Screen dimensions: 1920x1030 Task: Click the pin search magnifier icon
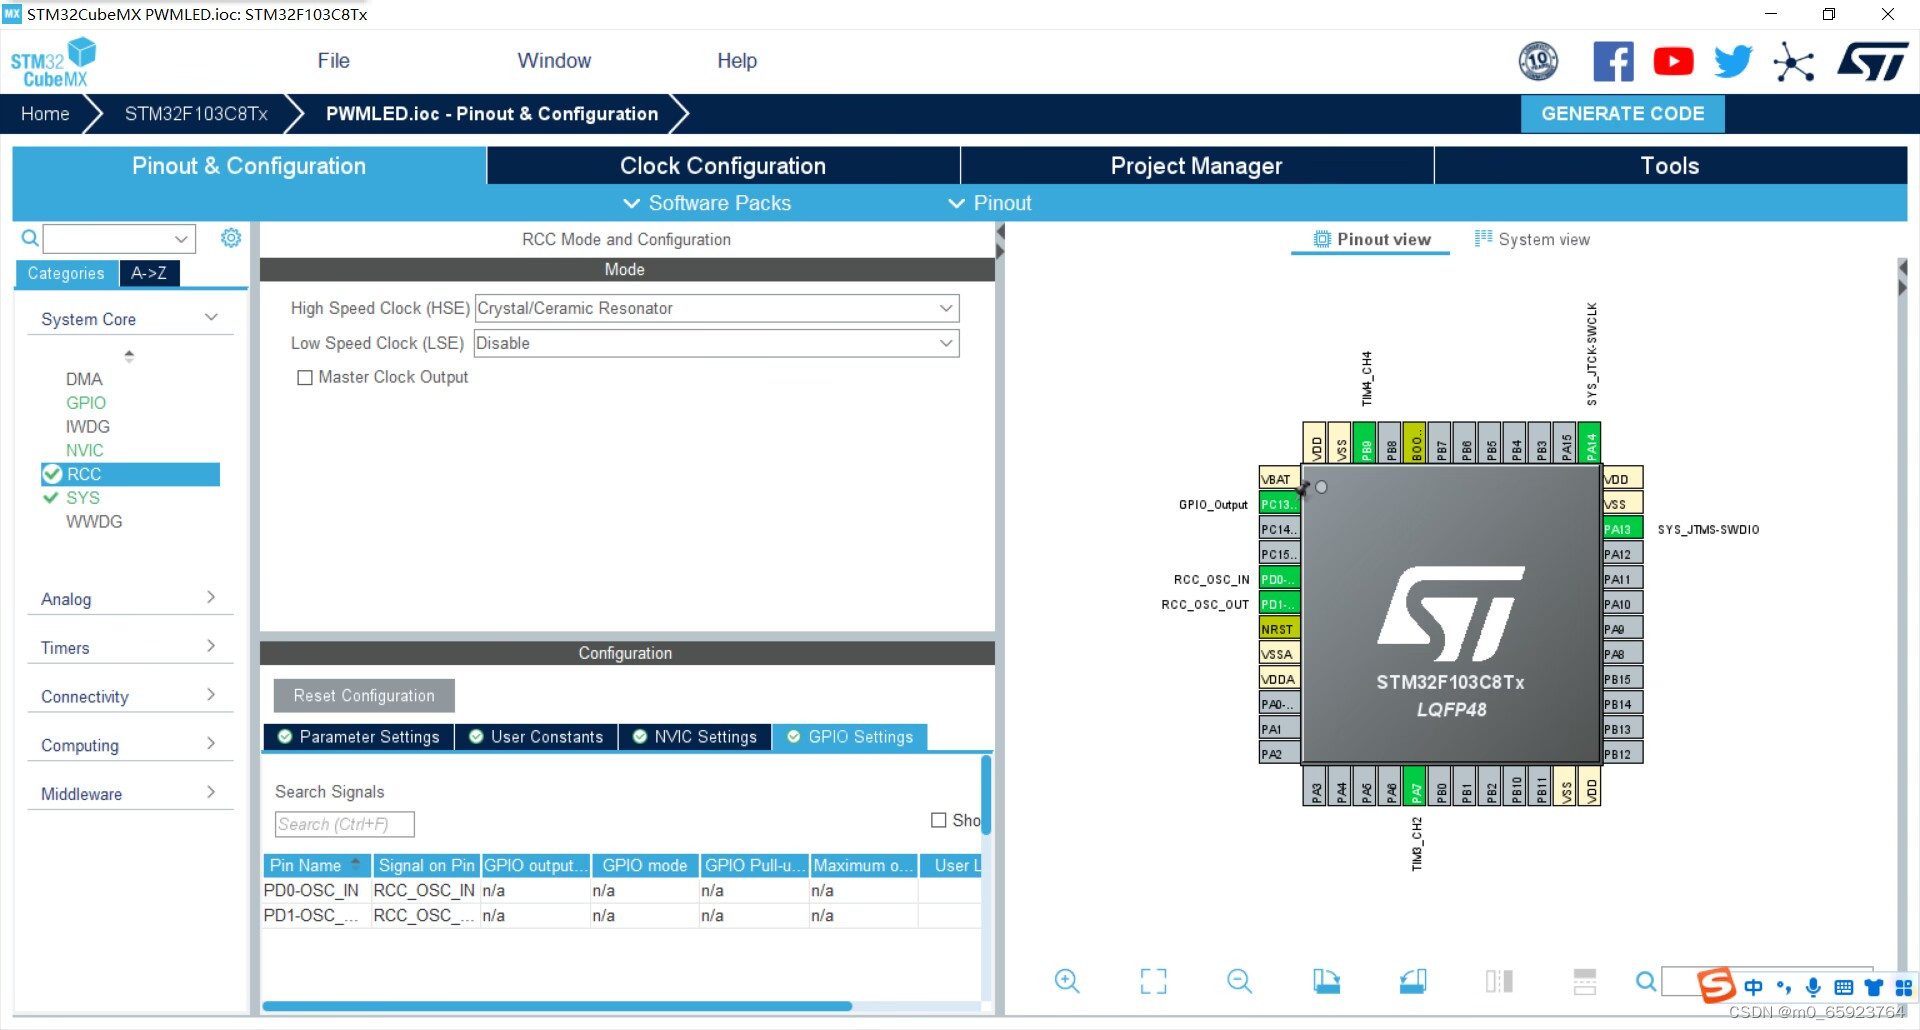click(x=1645, y=981)
